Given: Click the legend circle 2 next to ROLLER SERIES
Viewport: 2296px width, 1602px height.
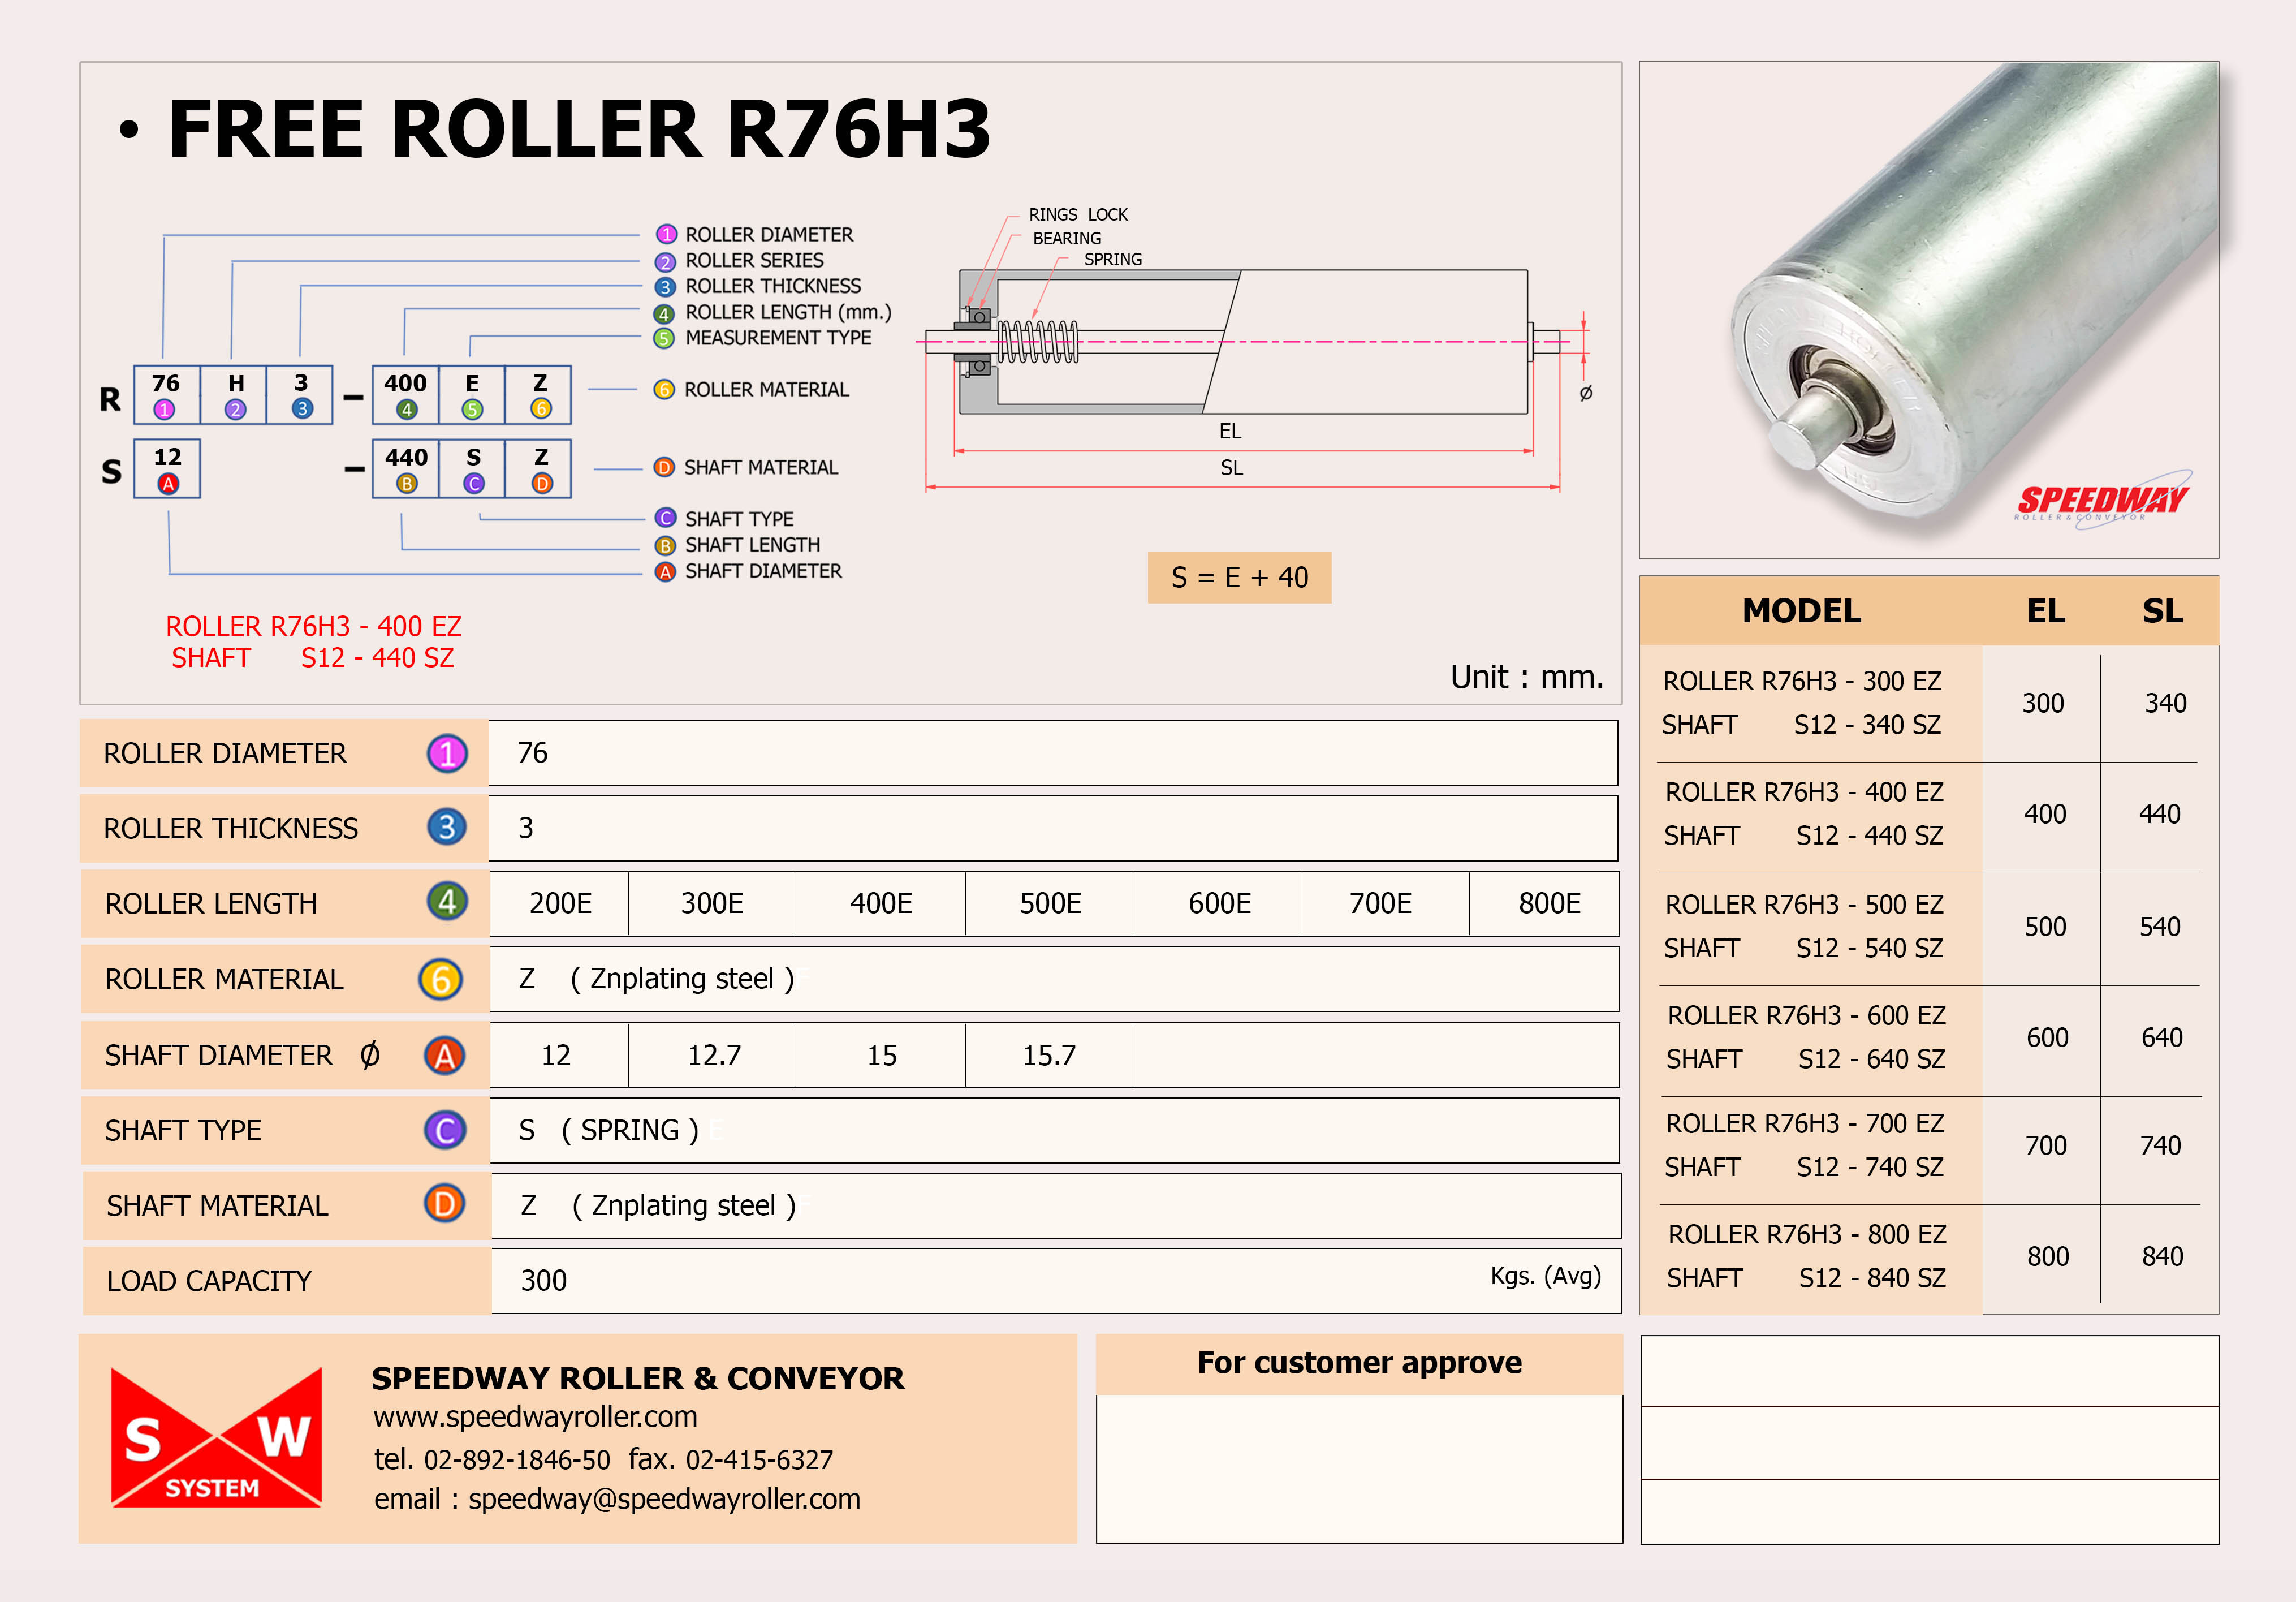Looking at the screenshot, I should [666, 262].
